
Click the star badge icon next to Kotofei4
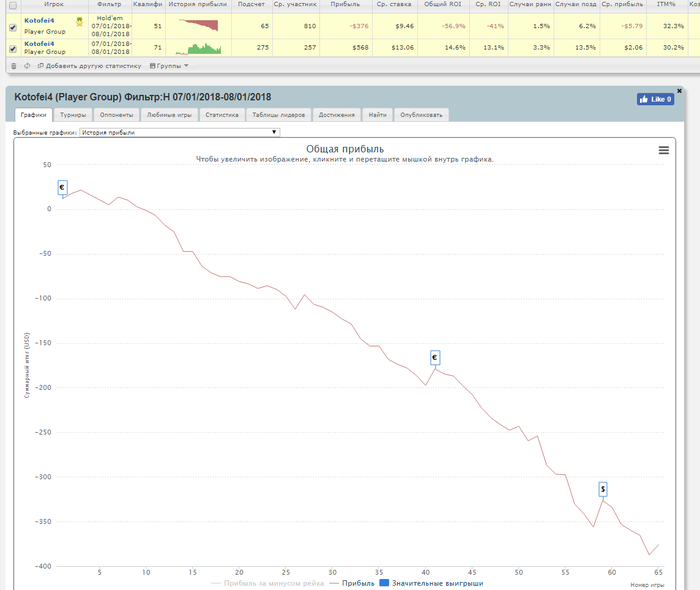click(x=79, y=22)
